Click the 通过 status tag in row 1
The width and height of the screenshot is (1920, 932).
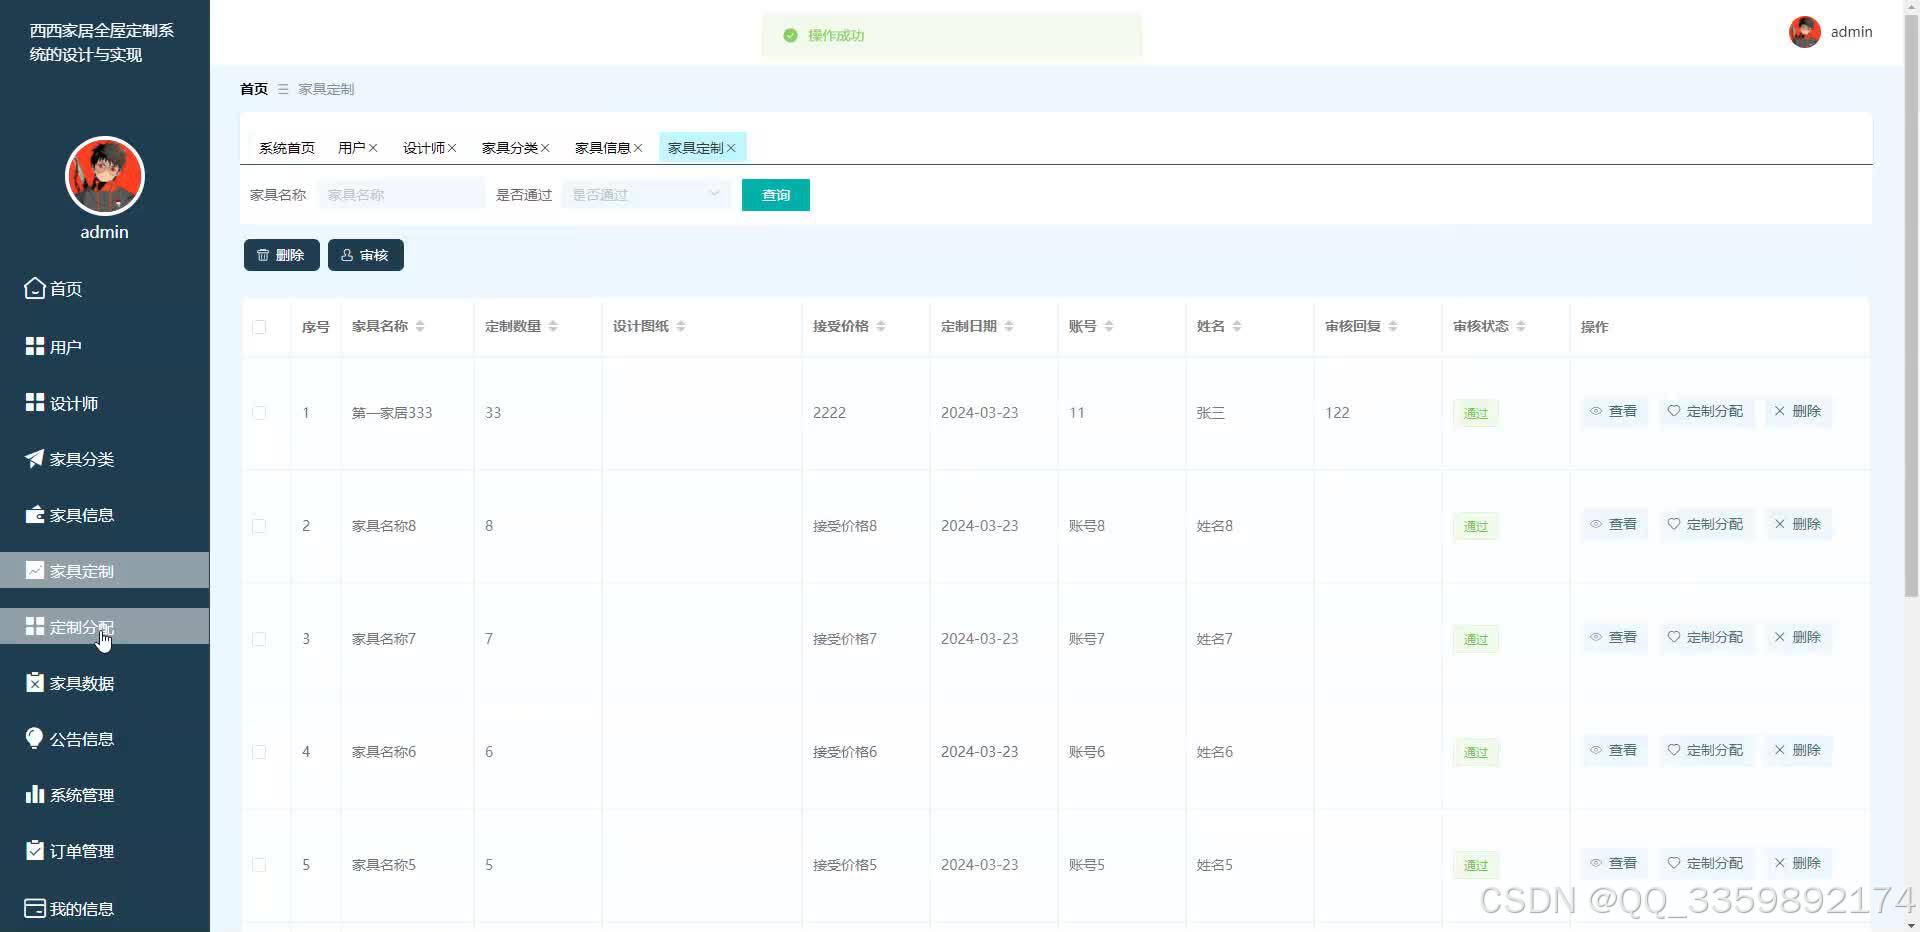(x=1476, y=413)
